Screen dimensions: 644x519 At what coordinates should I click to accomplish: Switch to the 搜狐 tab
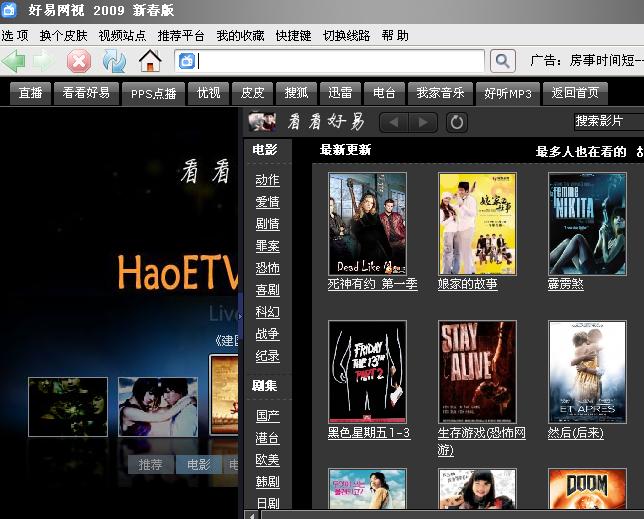[x=296, y=93]
